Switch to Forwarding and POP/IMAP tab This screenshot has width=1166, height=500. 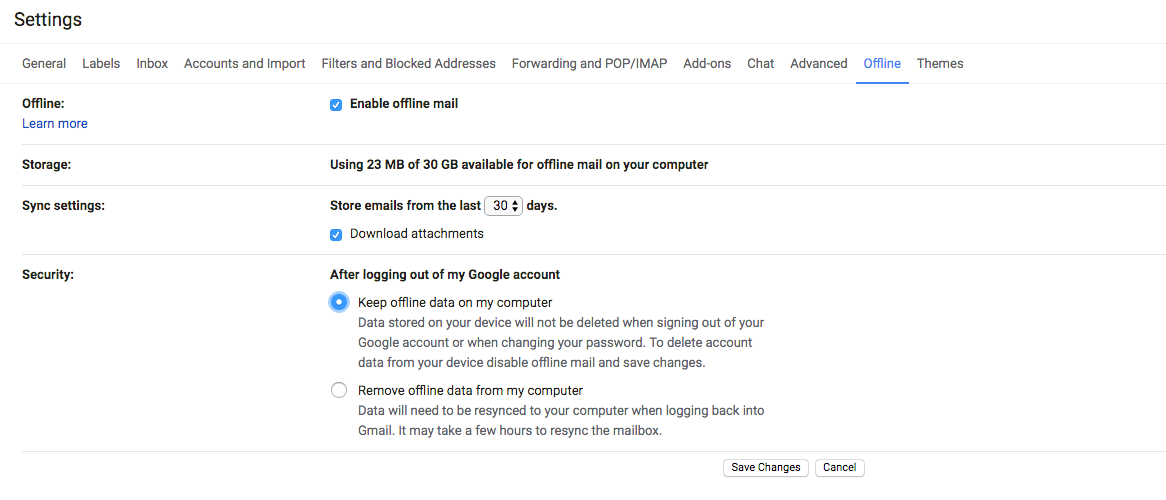(x=590, y=64)
